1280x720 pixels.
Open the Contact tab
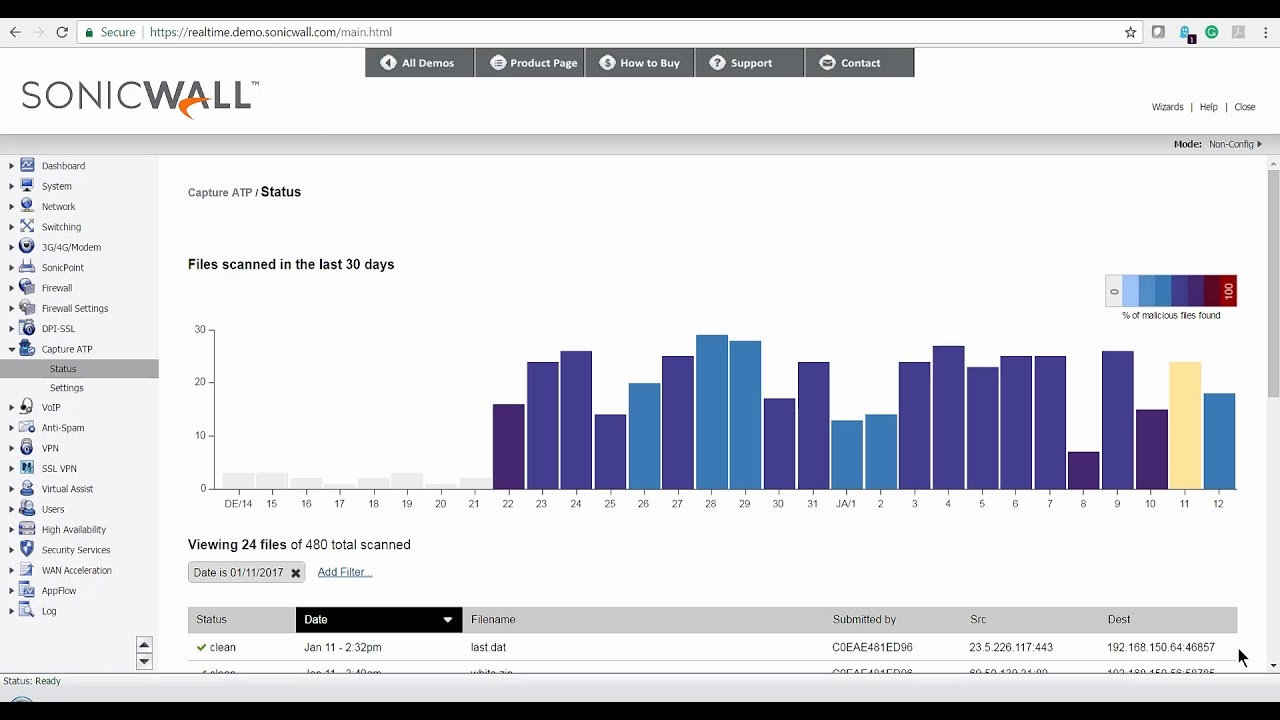pos(859,62)
